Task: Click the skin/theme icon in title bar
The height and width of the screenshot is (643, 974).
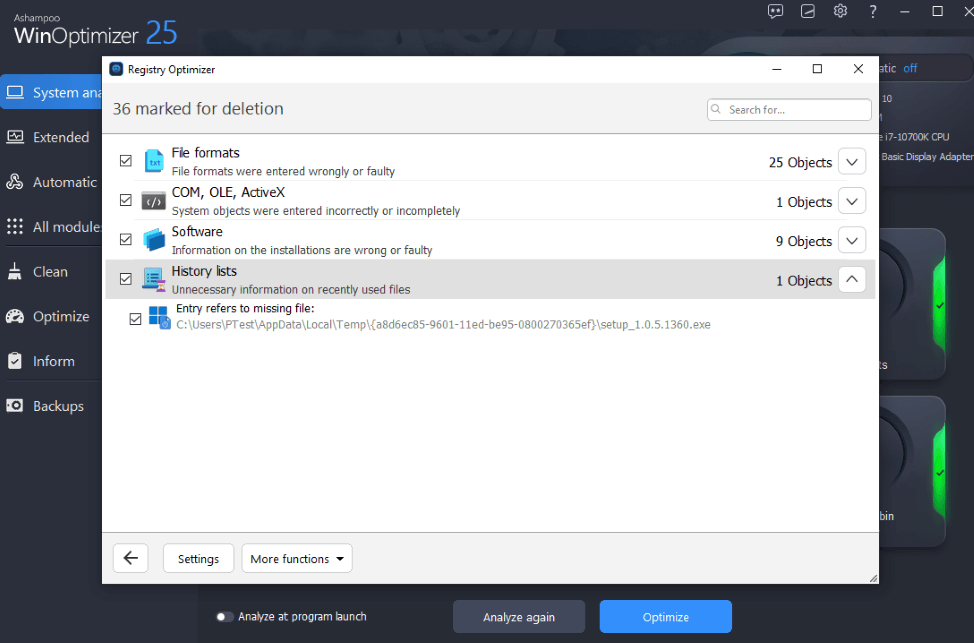Action: click(x=808, y=11)
